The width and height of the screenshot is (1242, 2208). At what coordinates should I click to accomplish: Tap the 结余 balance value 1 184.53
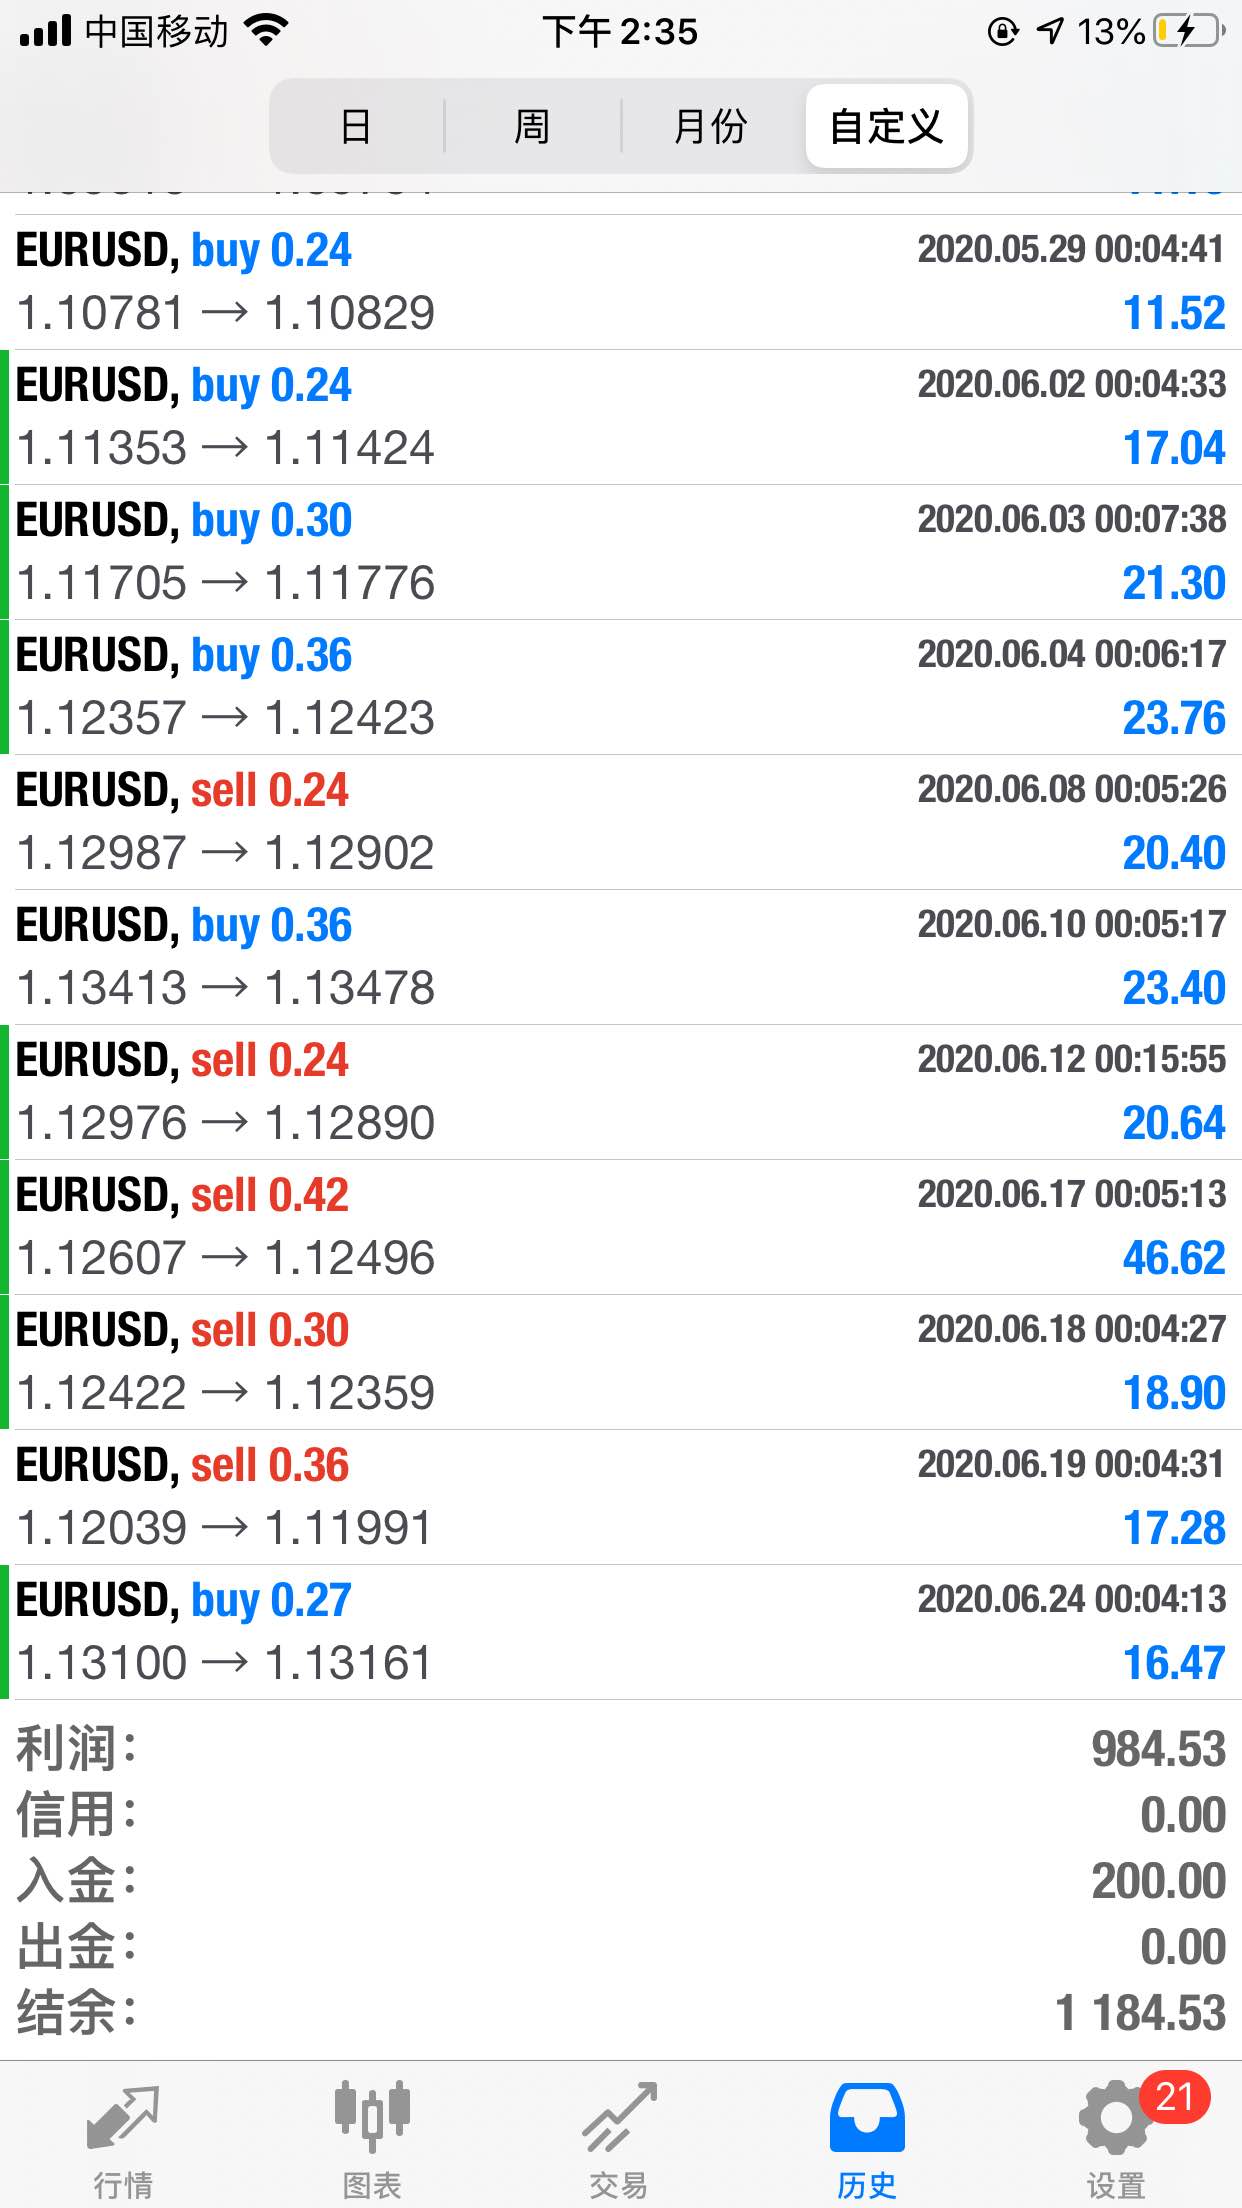tap(1140, 2013)
